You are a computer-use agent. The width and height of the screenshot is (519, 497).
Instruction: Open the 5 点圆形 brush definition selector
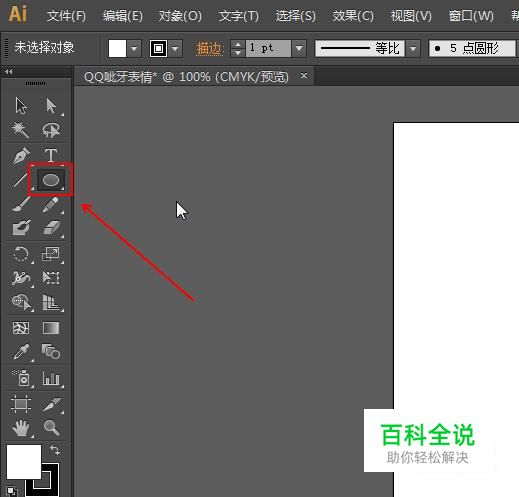click(x=472, y=49)
